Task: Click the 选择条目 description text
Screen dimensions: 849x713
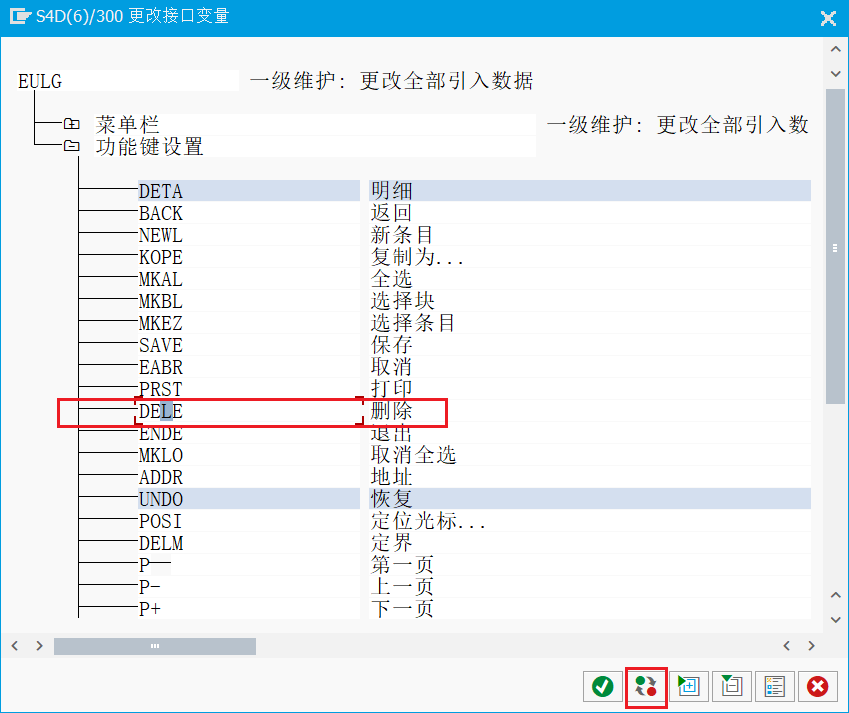Action: [x=413, y=323]
